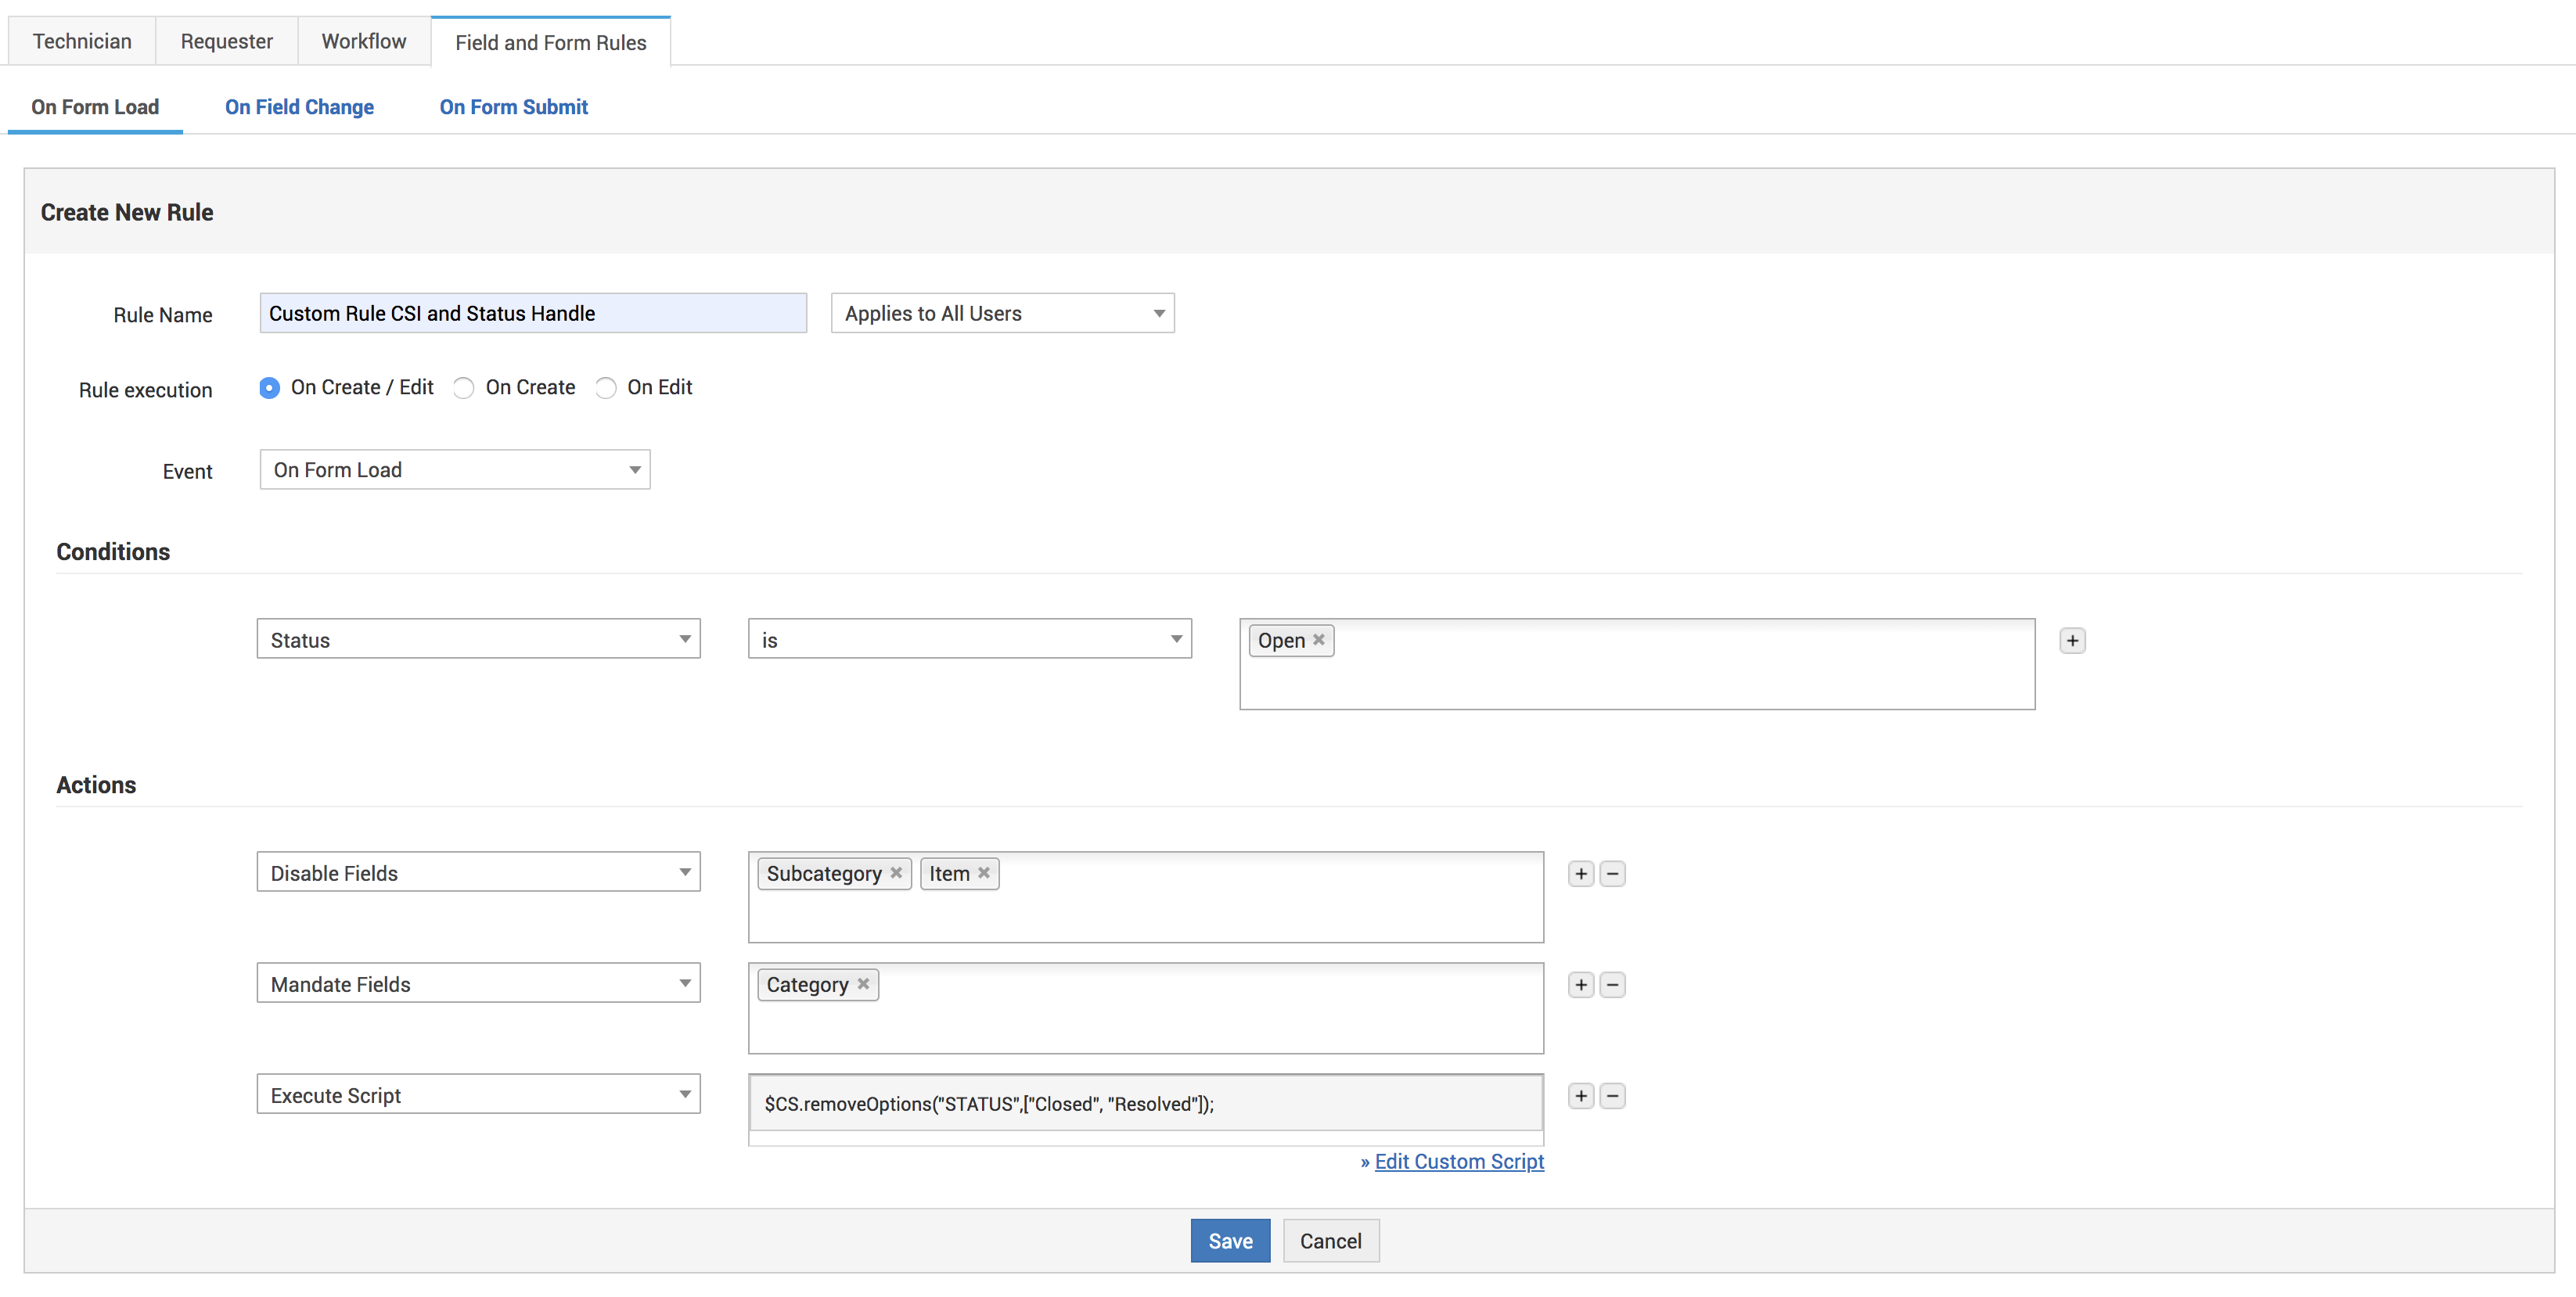Image resolution: width=2576 pixels, height=1297 pixels.
Task: Add action after Disable Fields row
Action: pos(1580,874)
